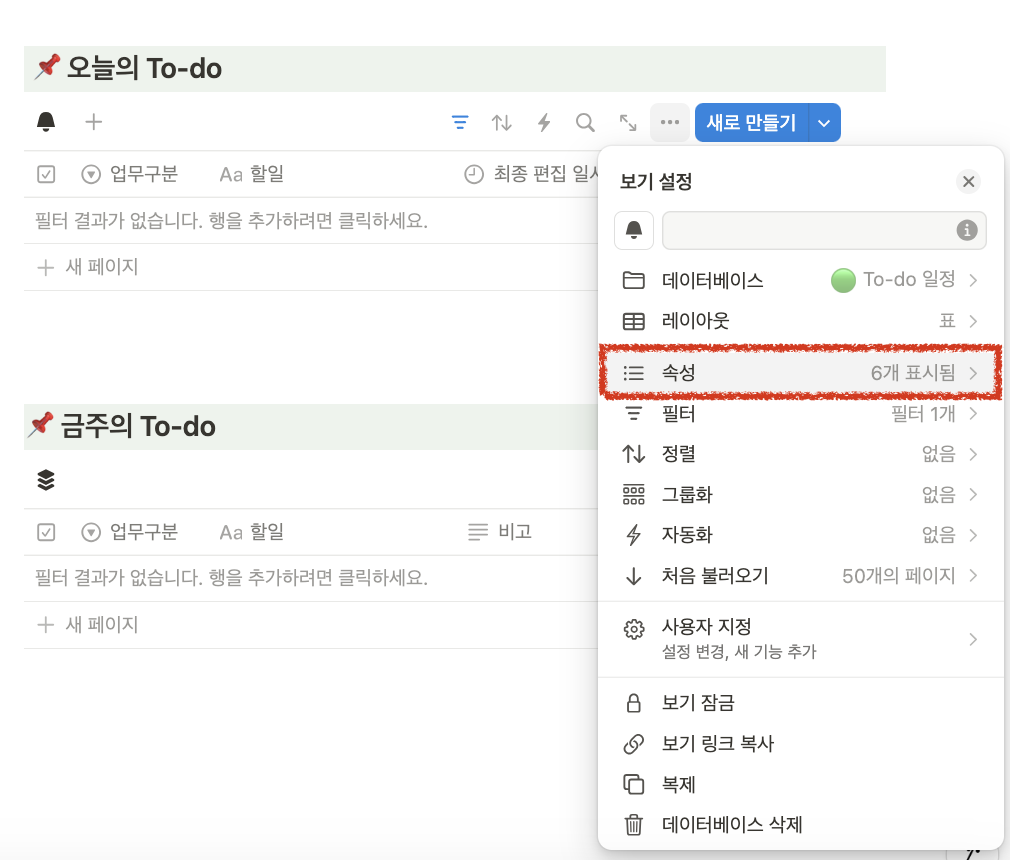Click the lightning automation icon
The width and height of the screenshot is (1010, 860).
(x=543, y=122)
